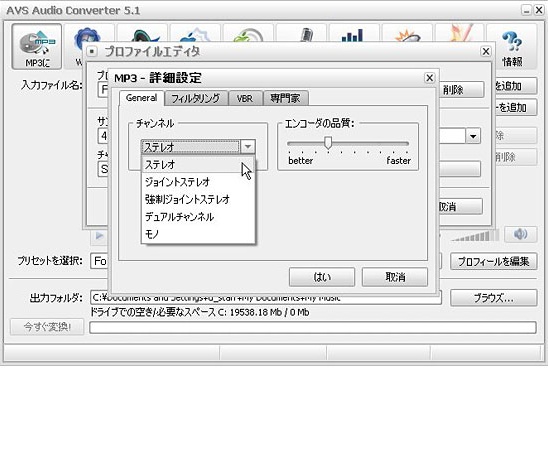Open dropdown arrow in profile editor right side
The width and height of the screenshot is (548, 457).
473,136
